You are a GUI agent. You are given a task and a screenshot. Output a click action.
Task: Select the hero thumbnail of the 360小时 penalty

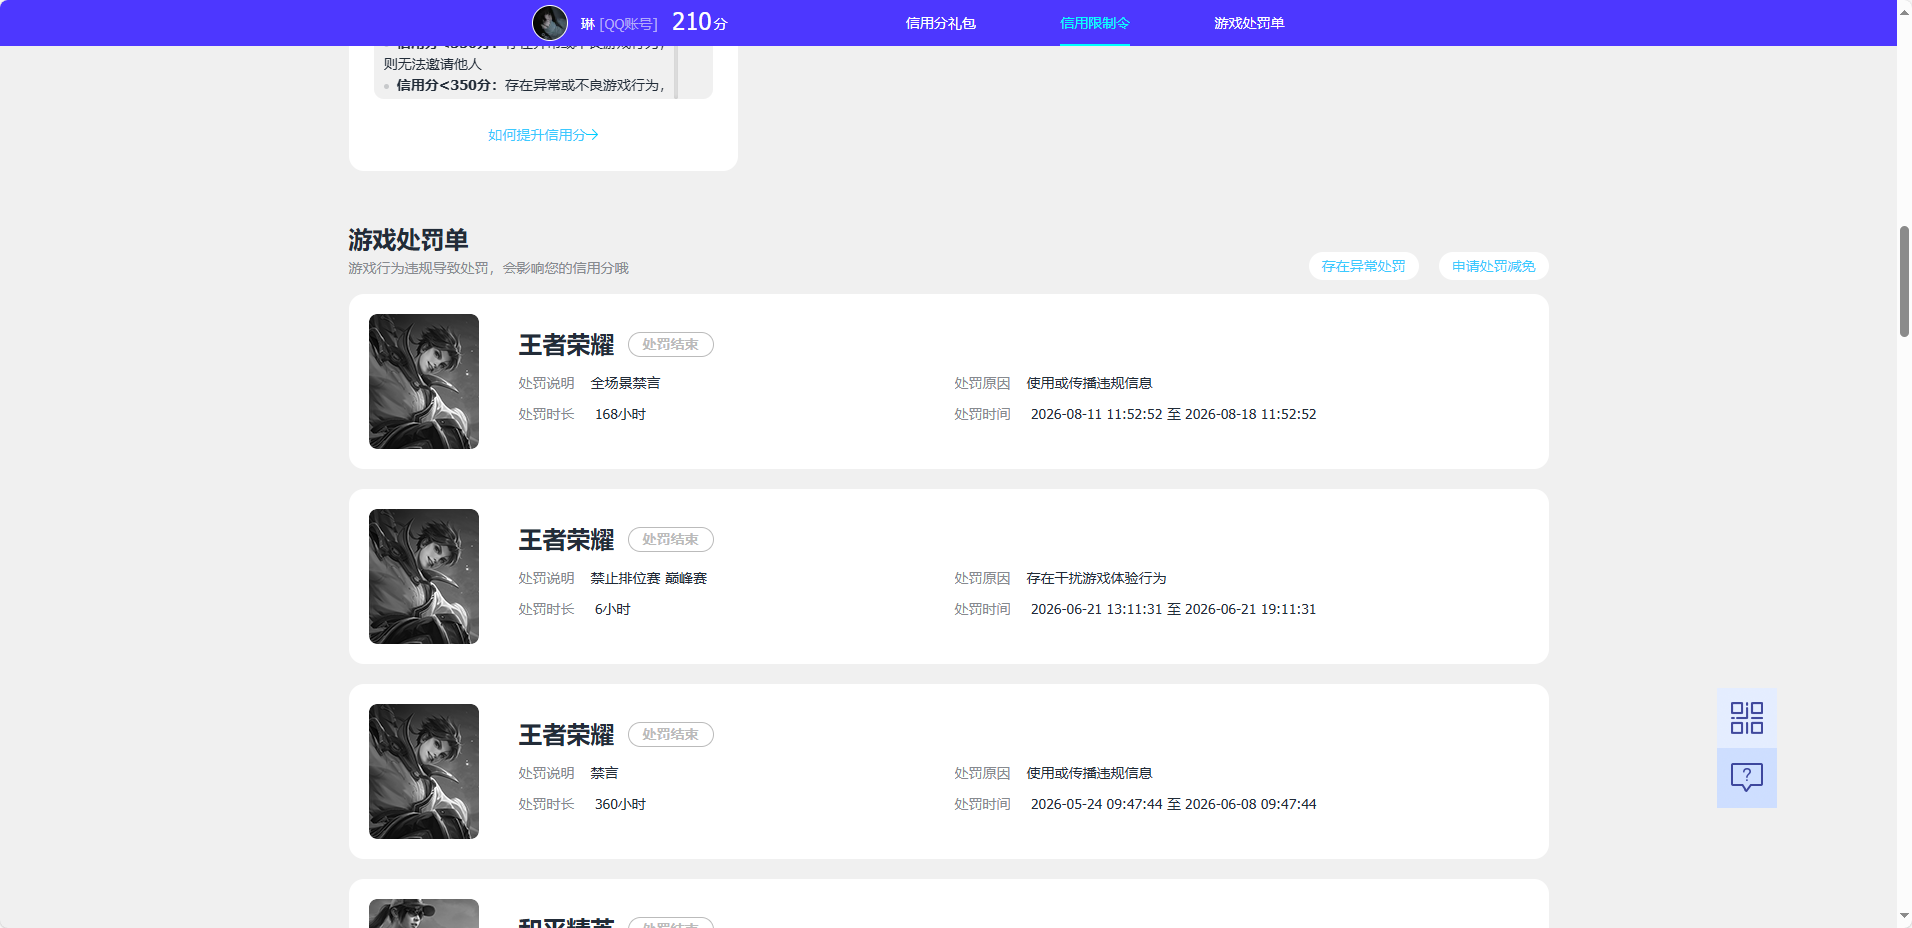click(x=424, y=771)
